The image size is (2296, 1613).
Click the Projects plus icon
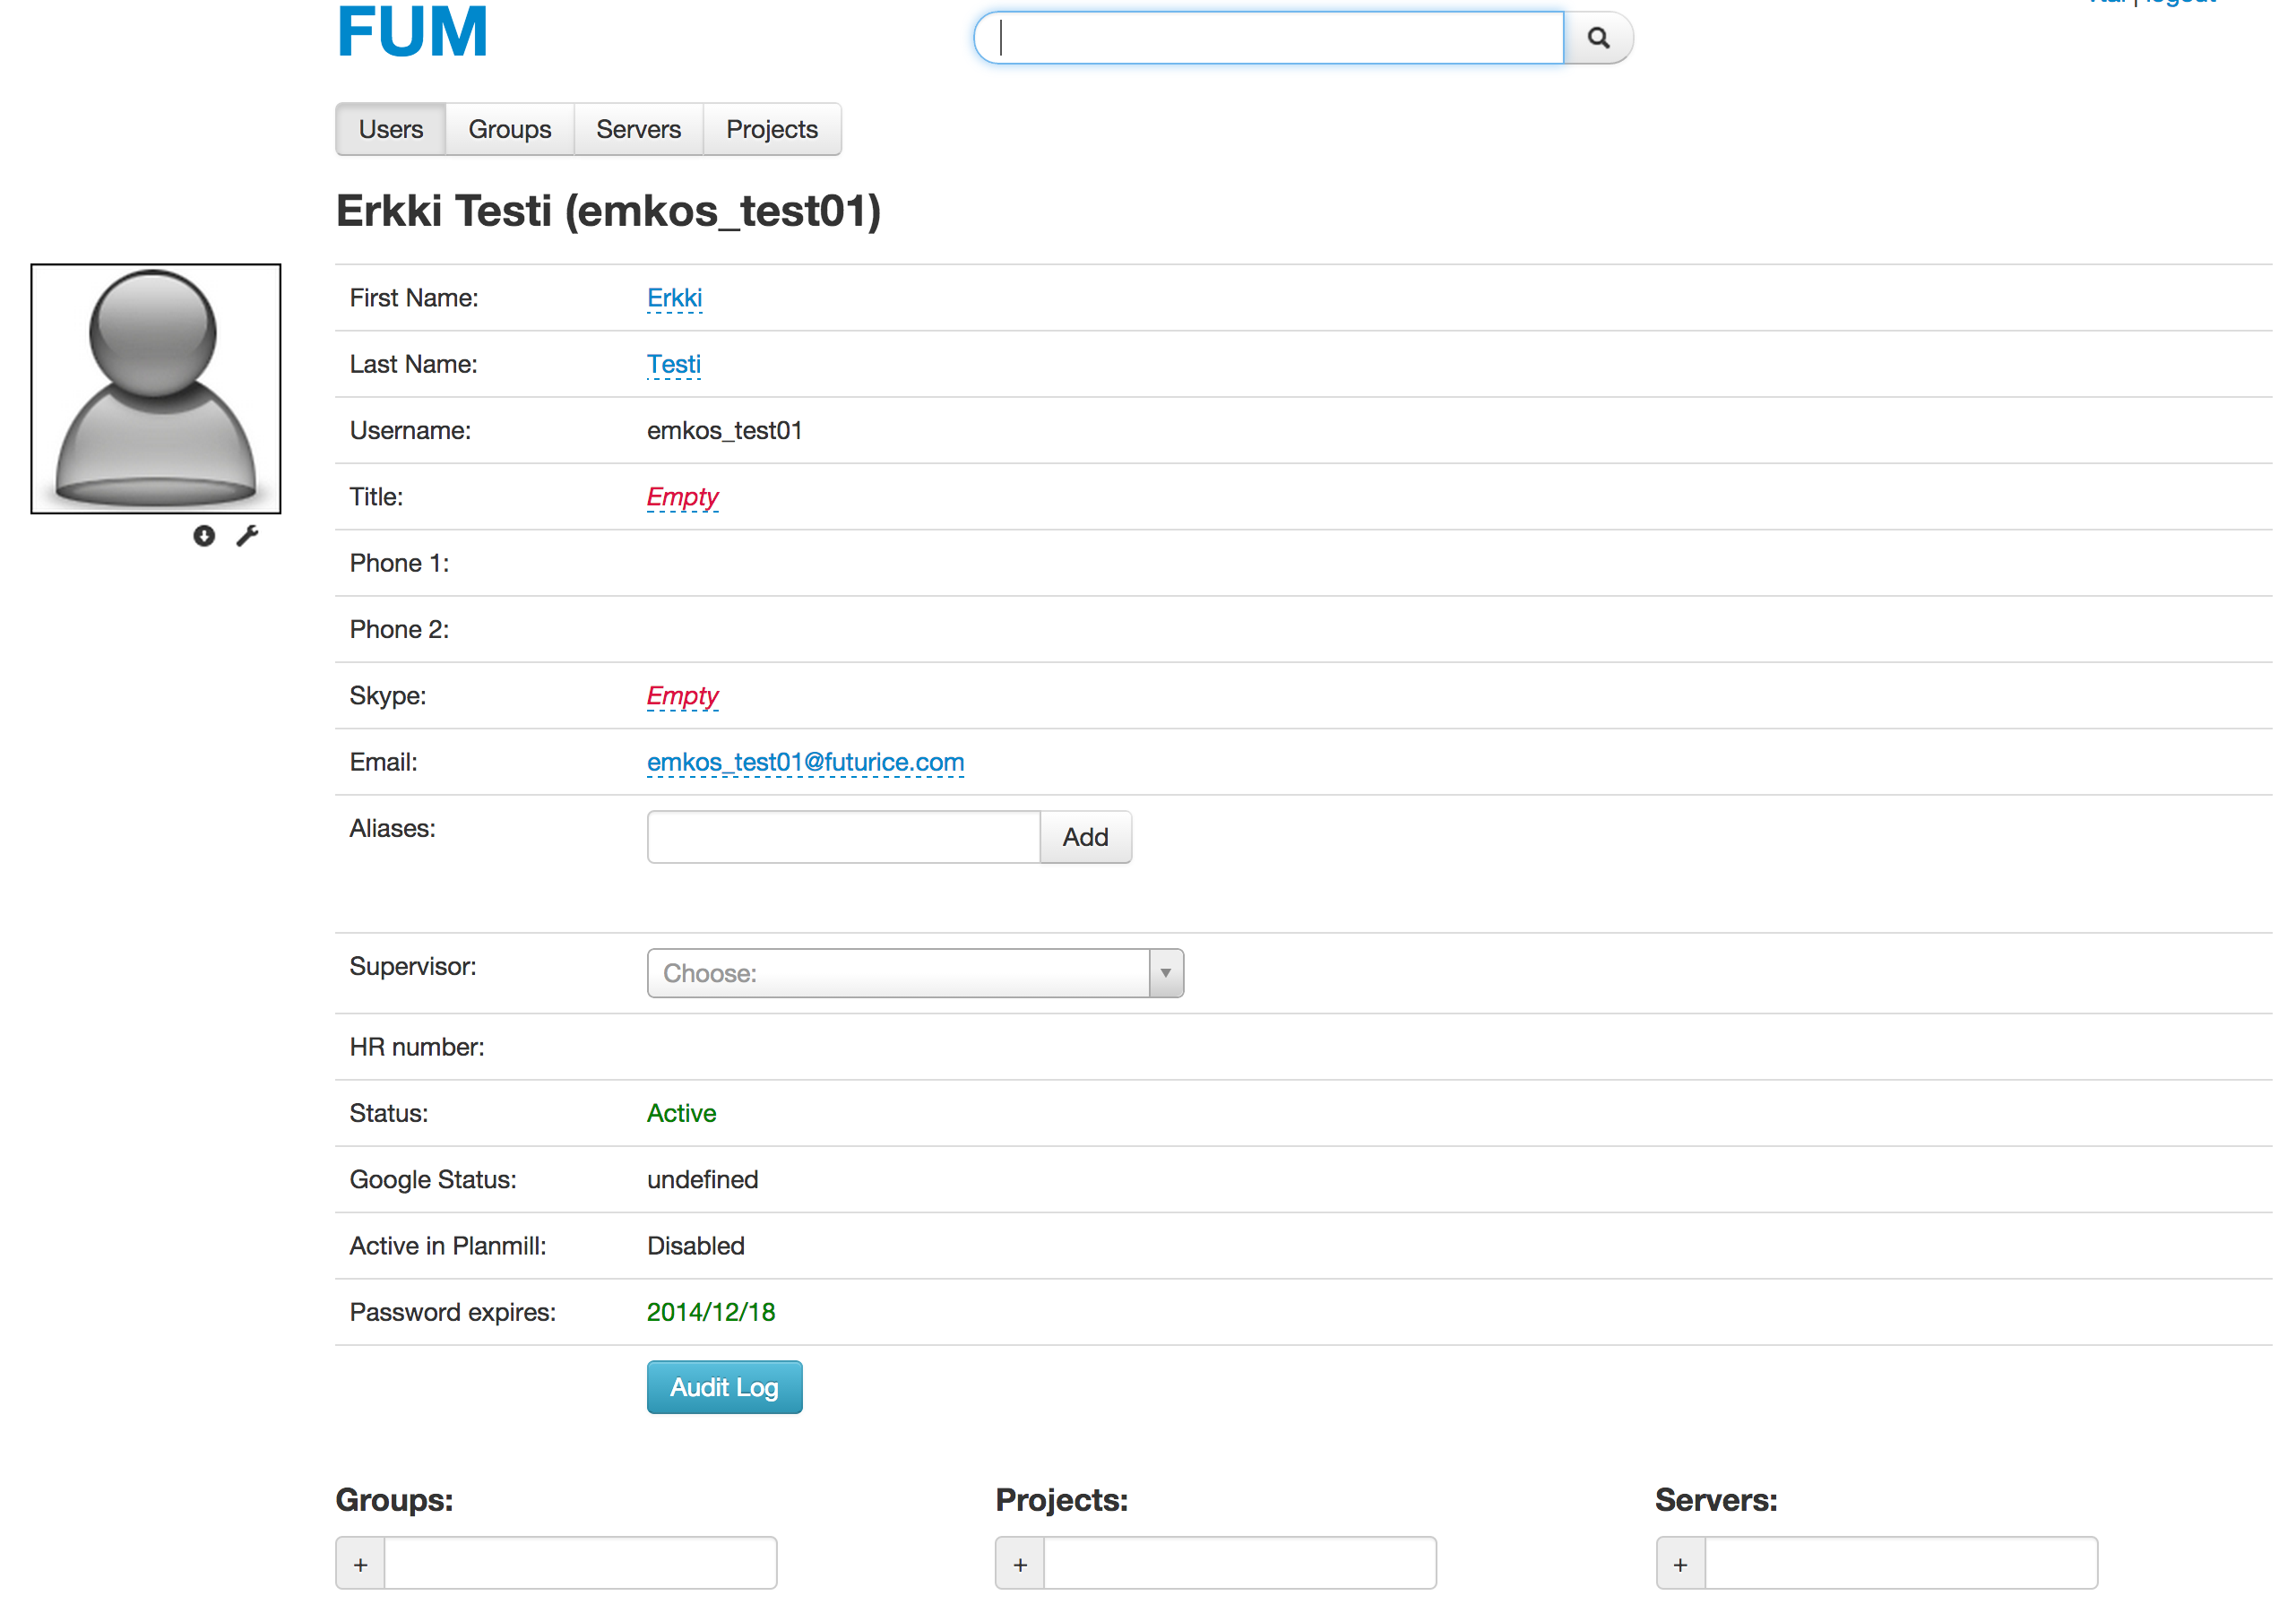click(1020, 1564)
